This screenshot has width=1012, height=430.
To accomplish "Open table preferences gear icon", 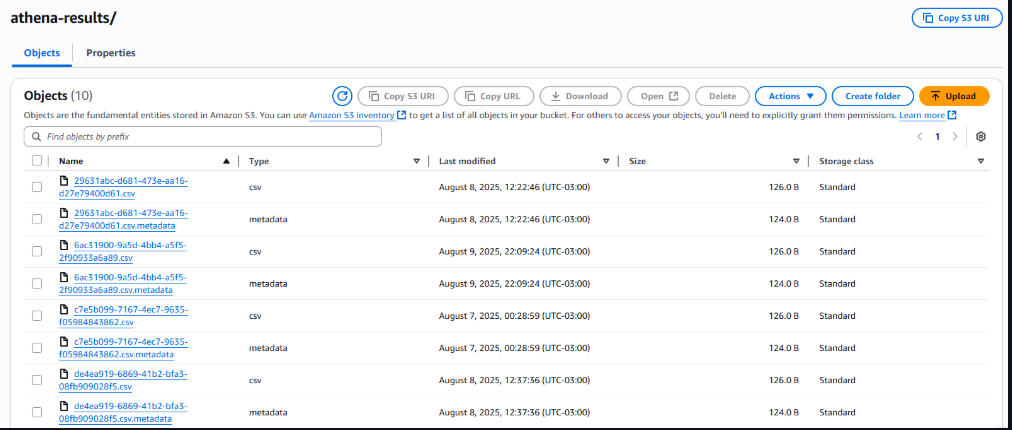I will [x=981, y=136].
